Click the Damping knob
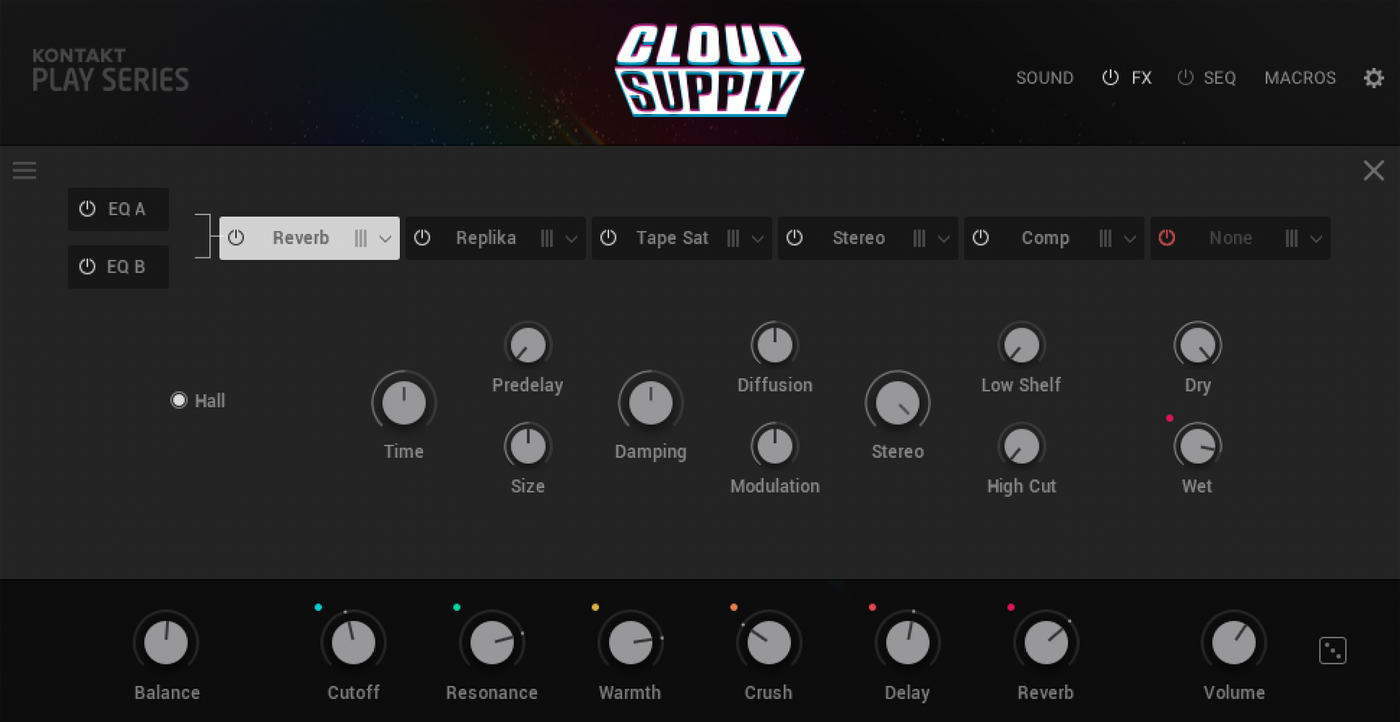 tap(651, 403)
